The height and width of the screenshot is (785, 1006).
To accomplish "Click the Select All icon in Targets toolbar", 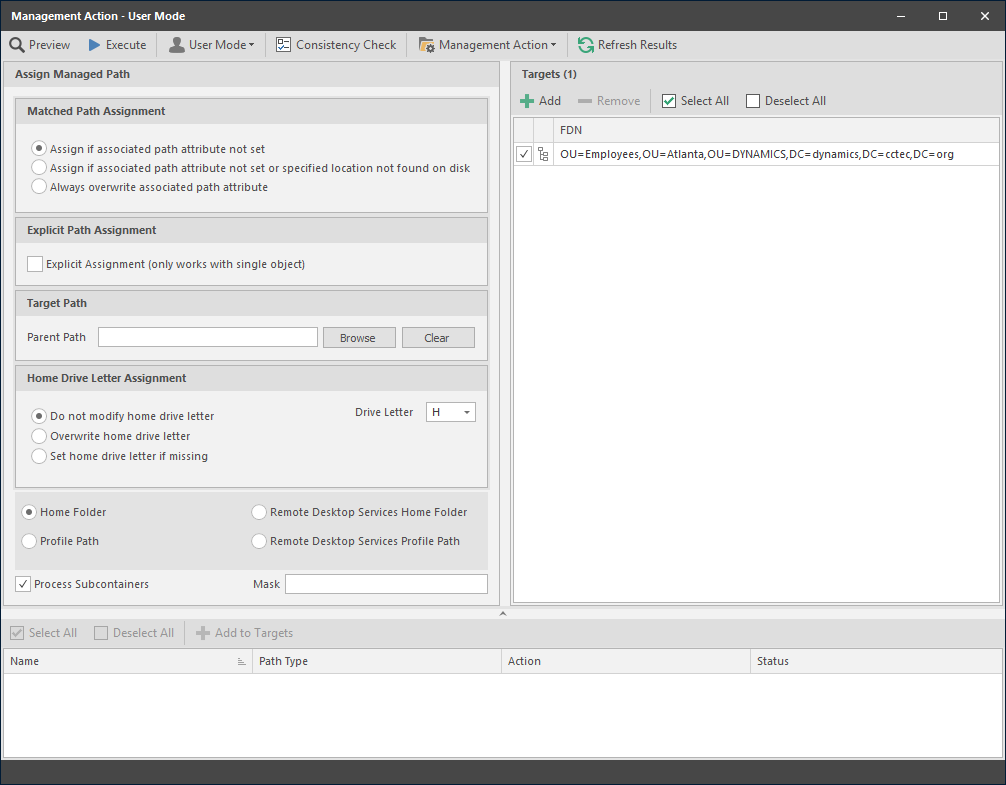I will (670, 101).
